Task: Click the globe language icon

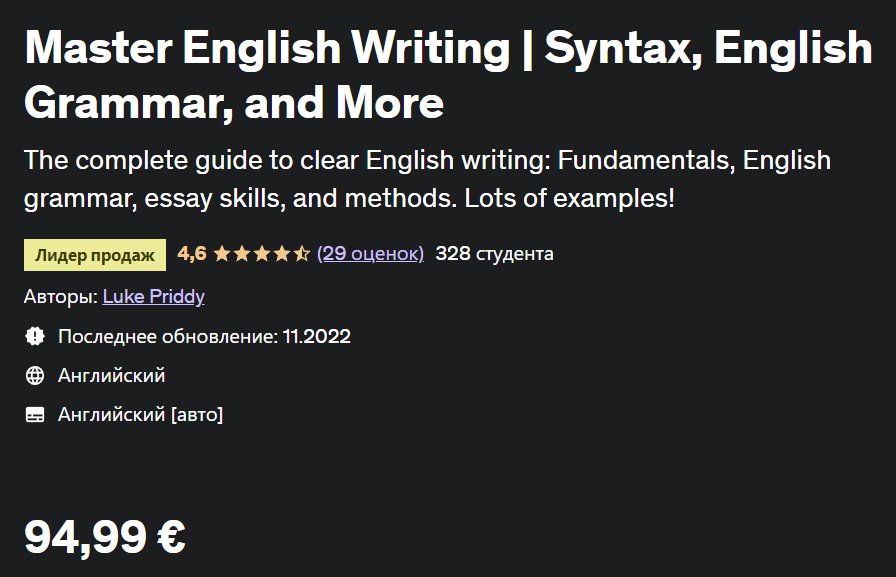Action: point(35,376)
